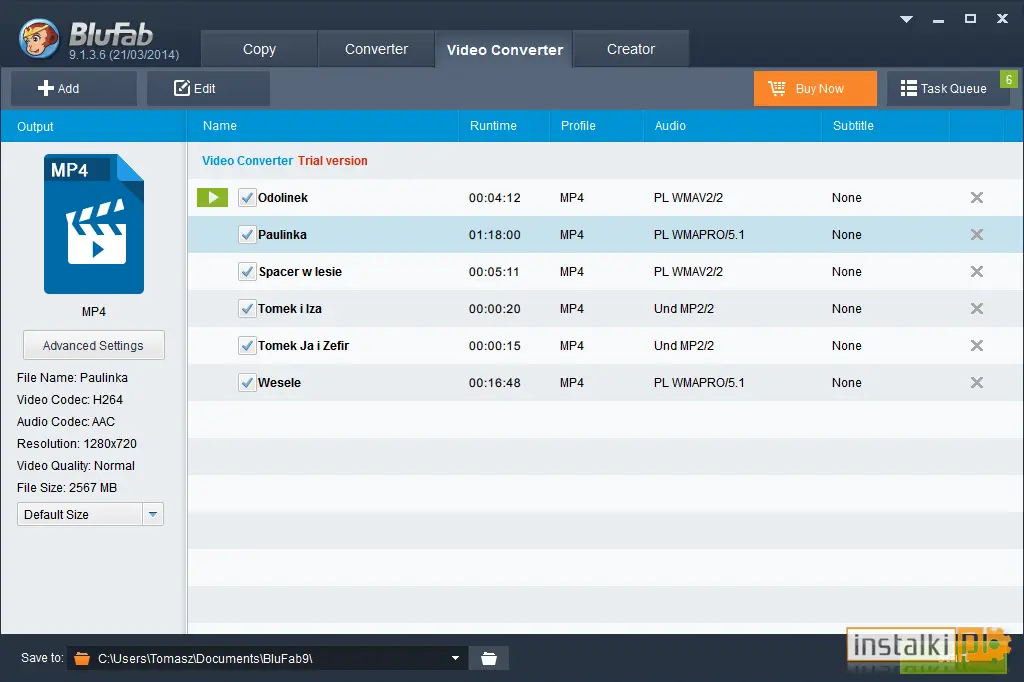
Task: Click the orange folder icon beside Save to
Action: pyautogui.click(x=82, y=658)
